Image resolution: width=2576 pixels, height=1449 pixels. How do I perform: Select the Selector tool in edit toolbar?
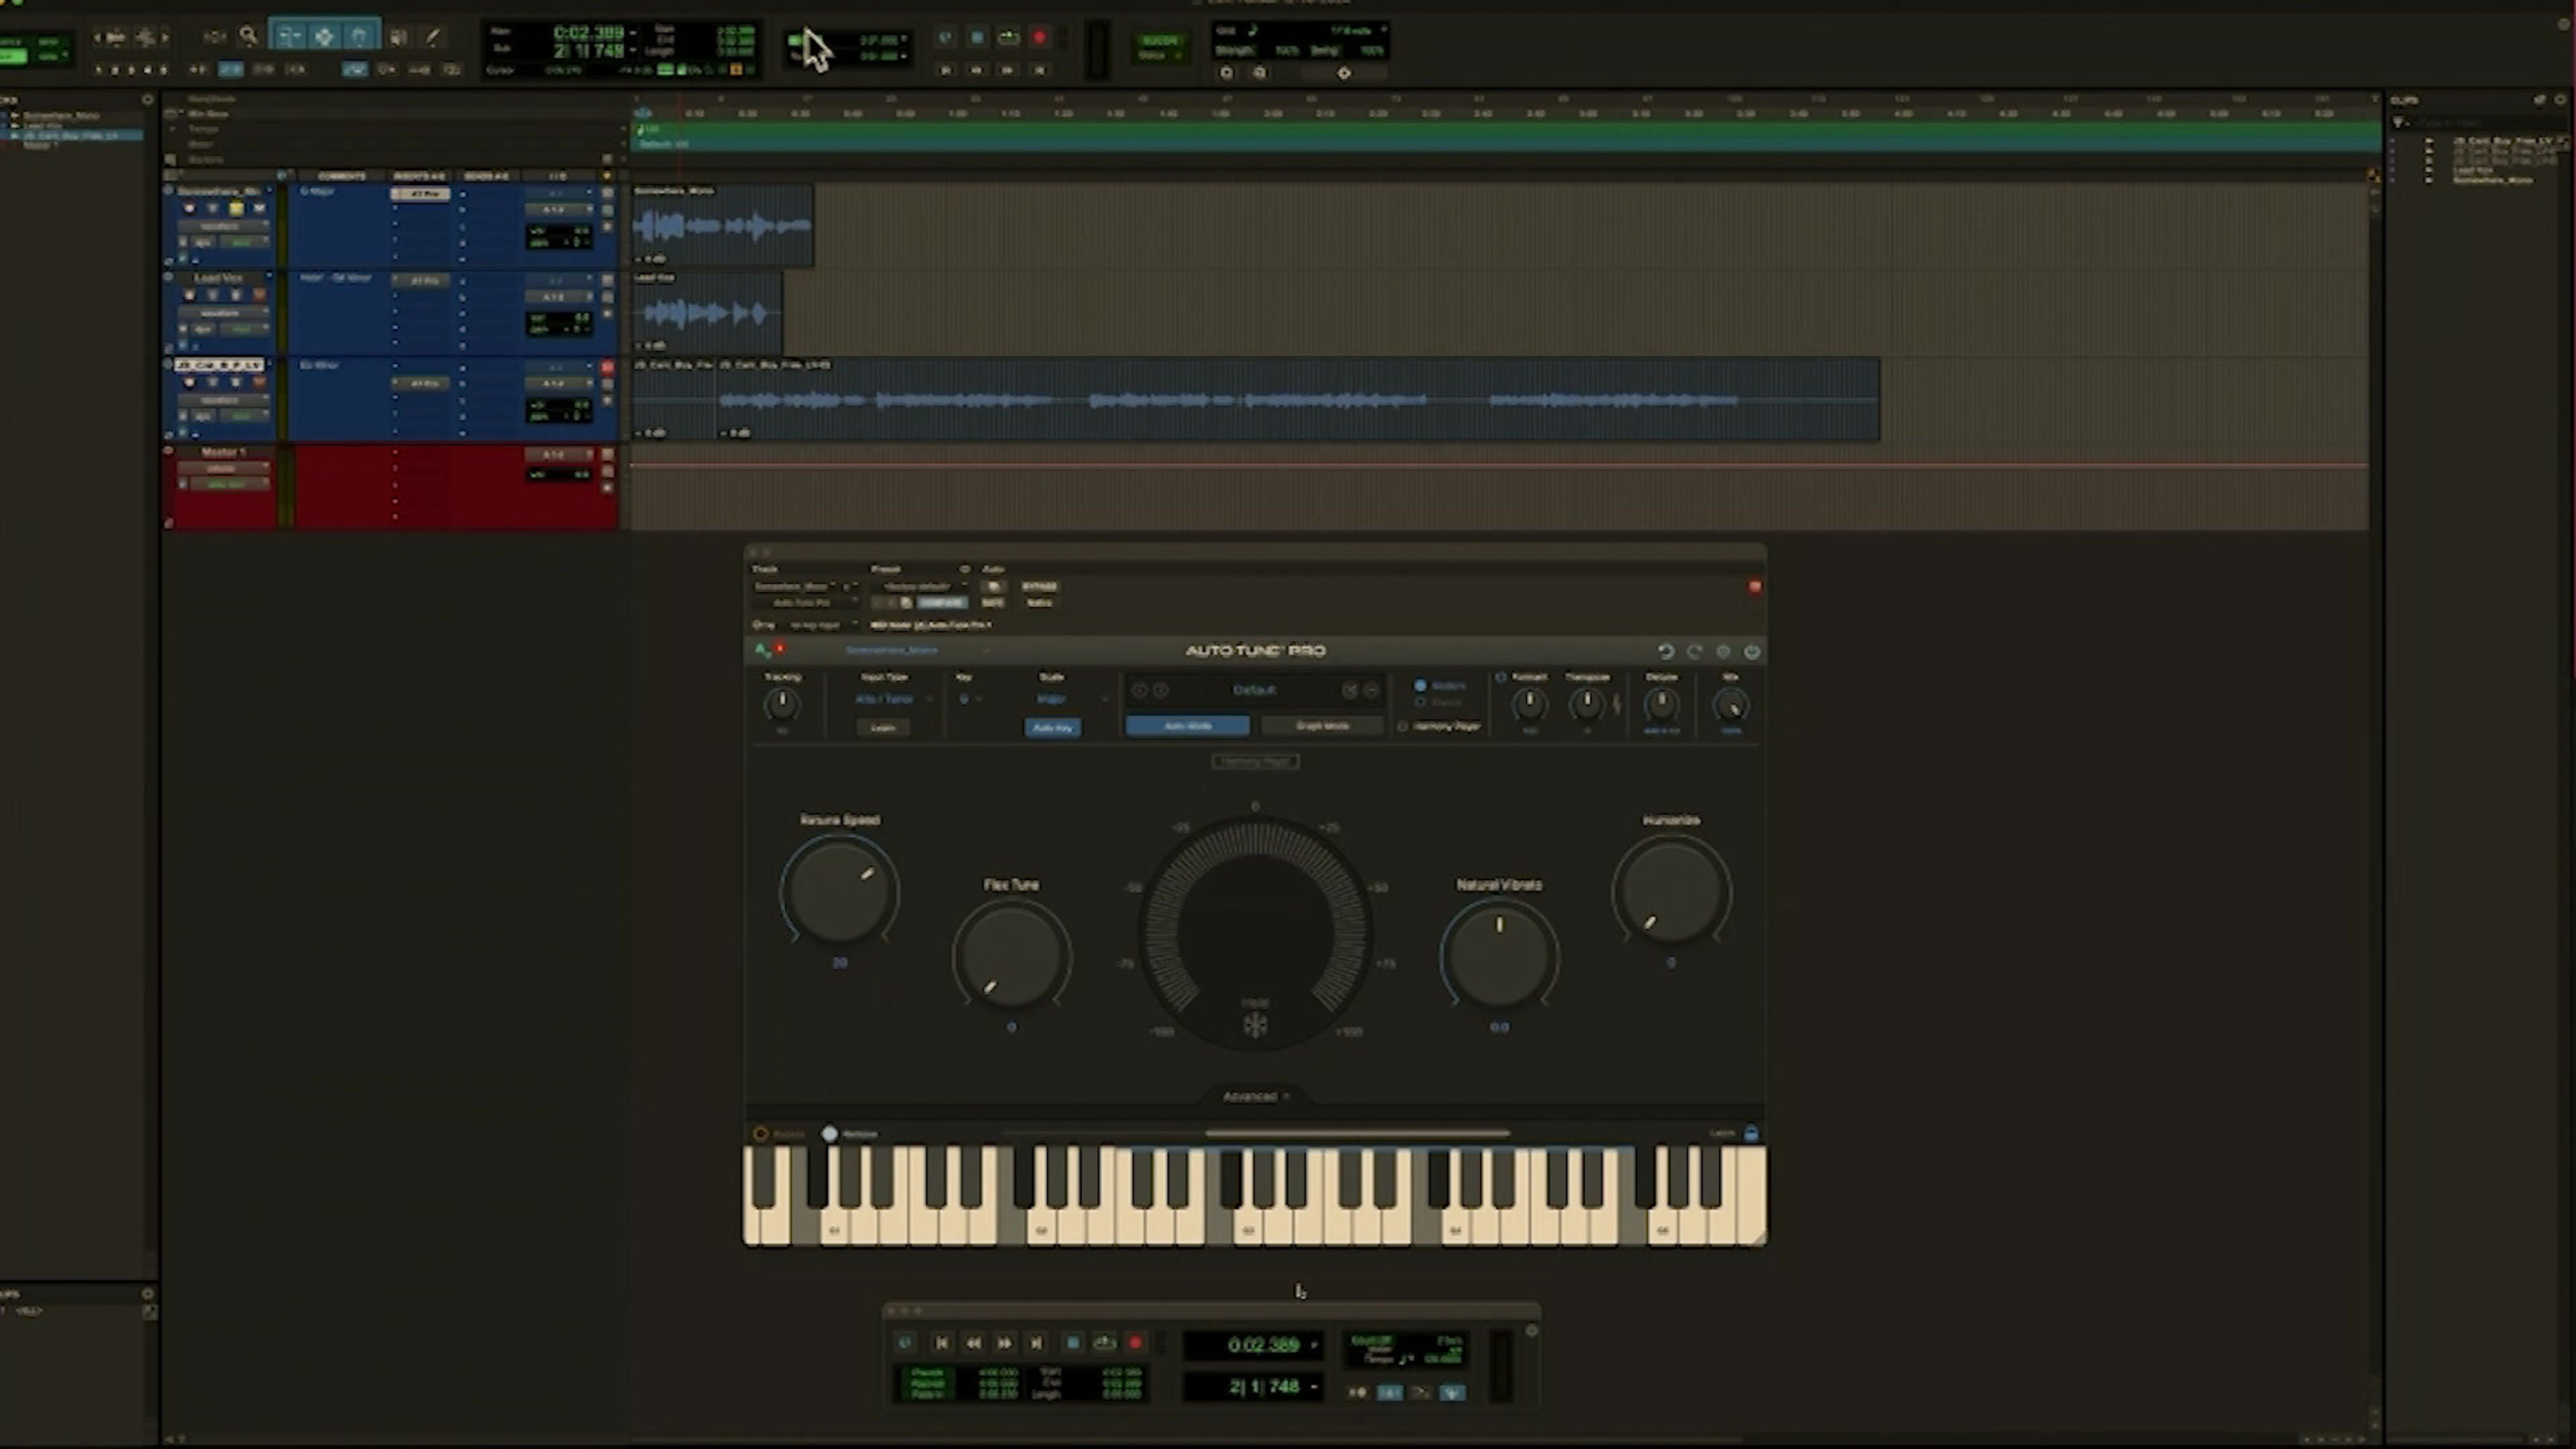tap(324, 37)
